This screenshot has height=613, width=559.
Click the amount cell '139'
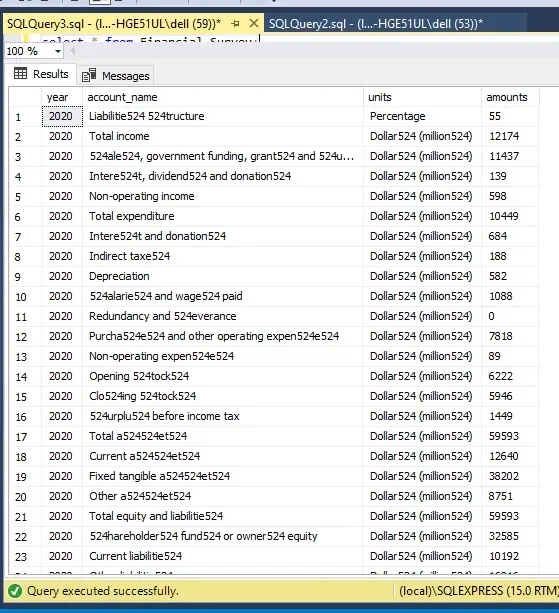(510, 176)
